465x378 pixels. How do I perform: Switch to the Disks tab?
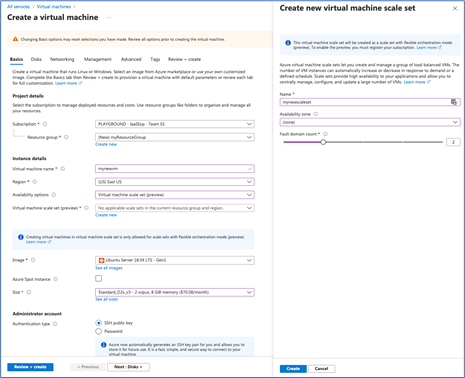coord(36,59)
